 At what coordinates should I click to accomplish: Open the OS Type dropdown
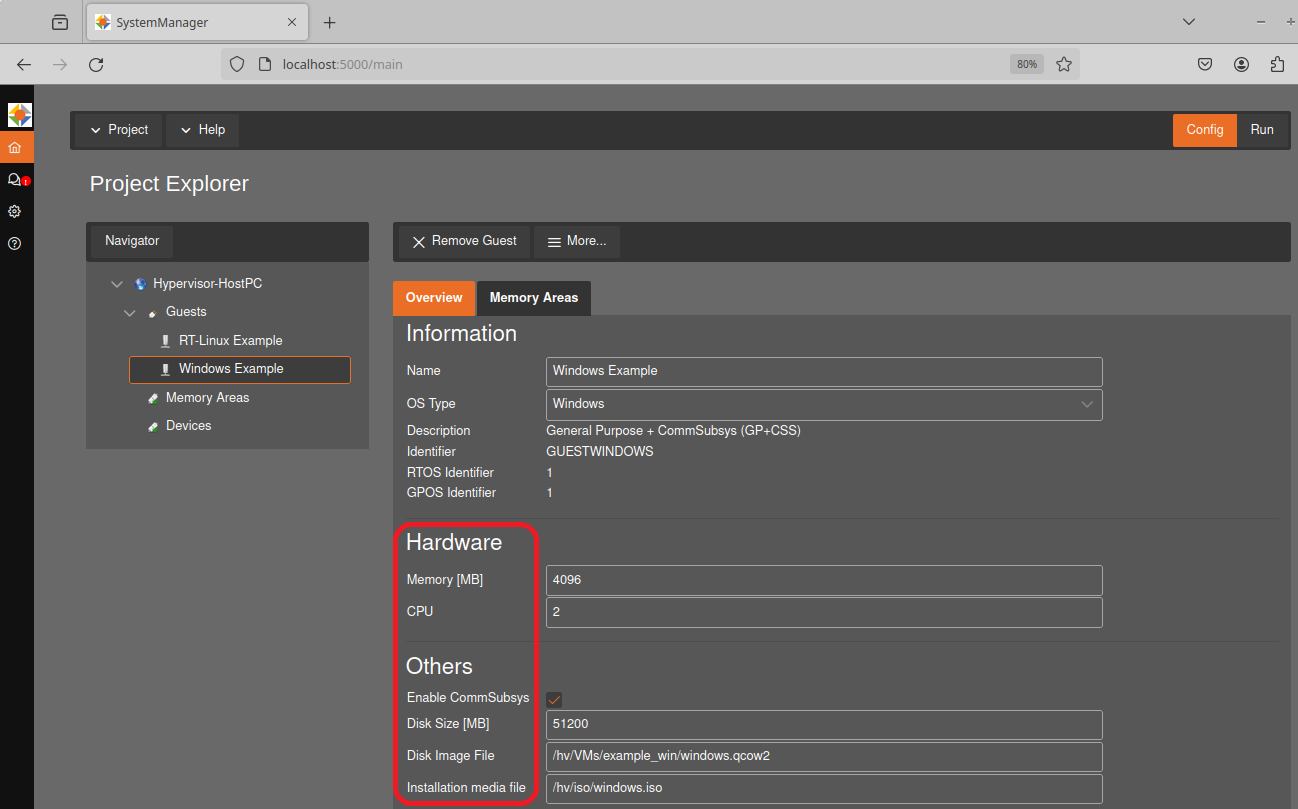coord(823,404)
